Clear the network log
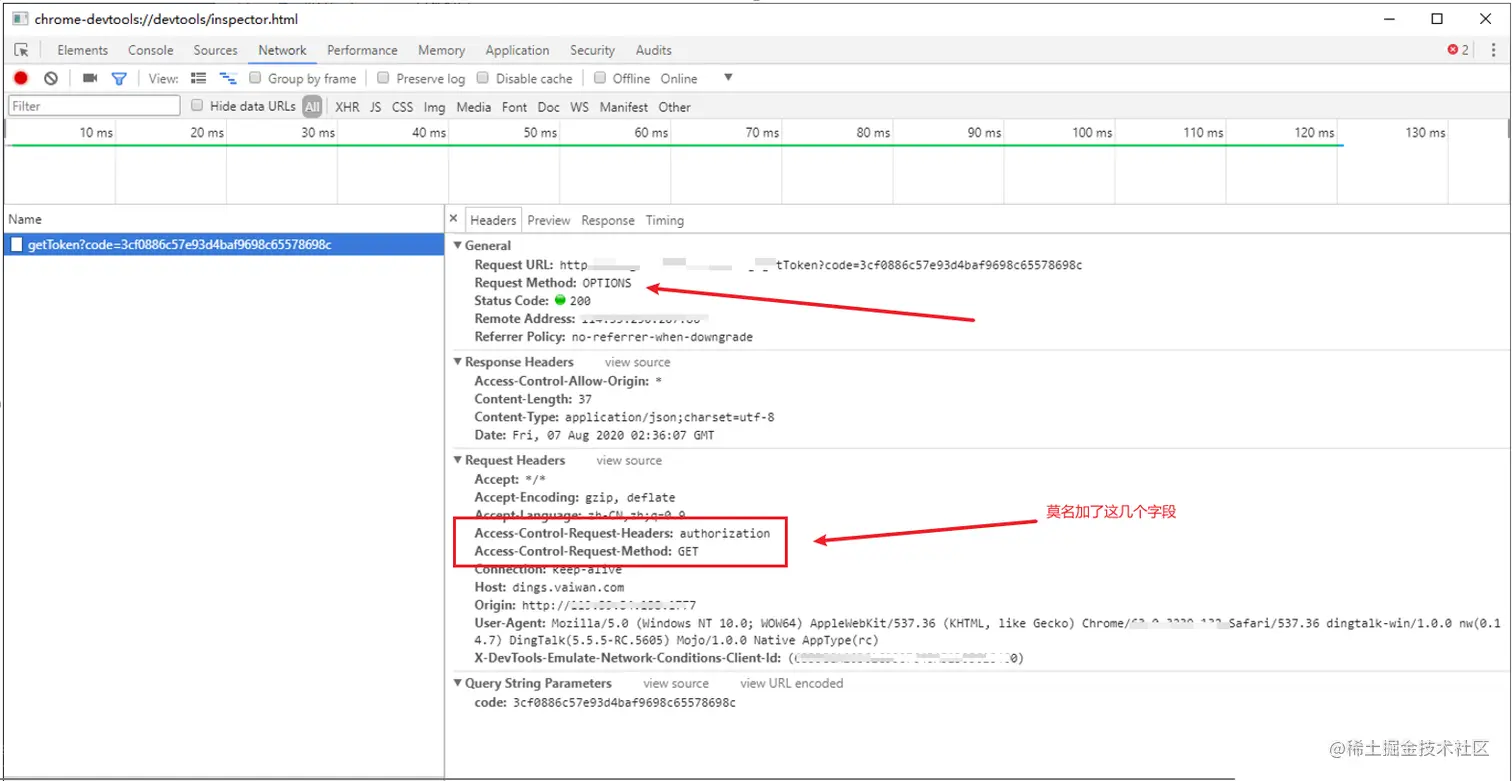 click(x=51, y=78)
